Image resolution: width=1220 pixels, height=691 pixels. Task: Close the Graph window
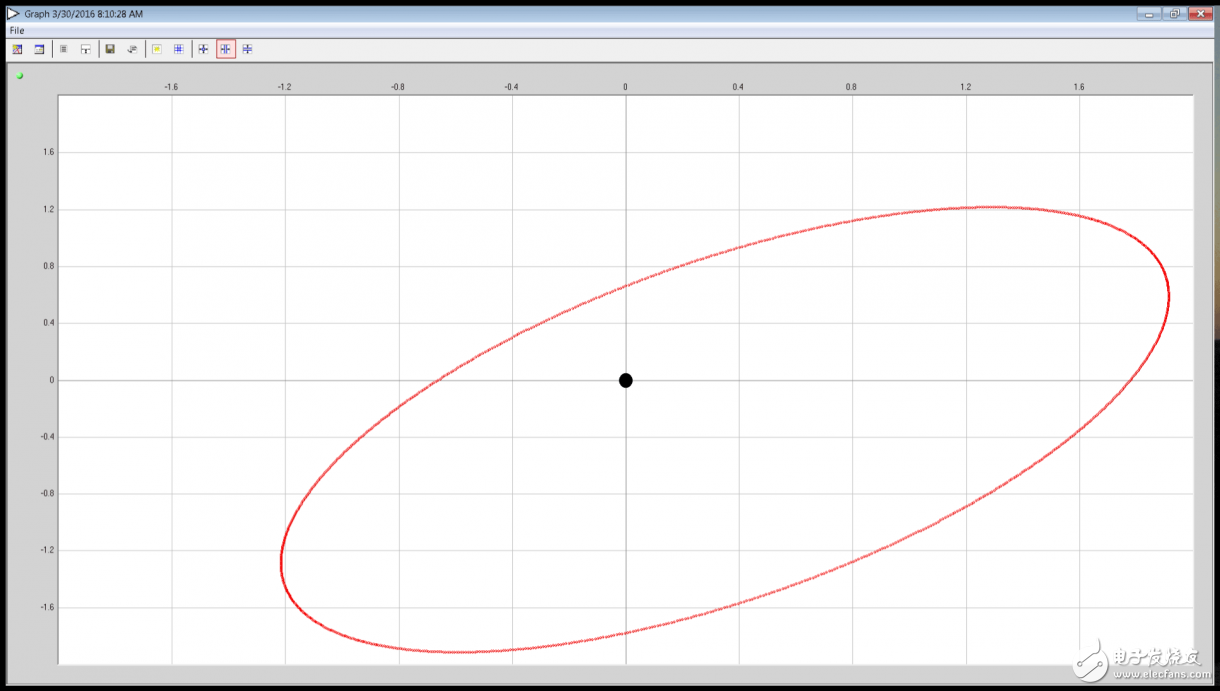tap(1198, 14)
